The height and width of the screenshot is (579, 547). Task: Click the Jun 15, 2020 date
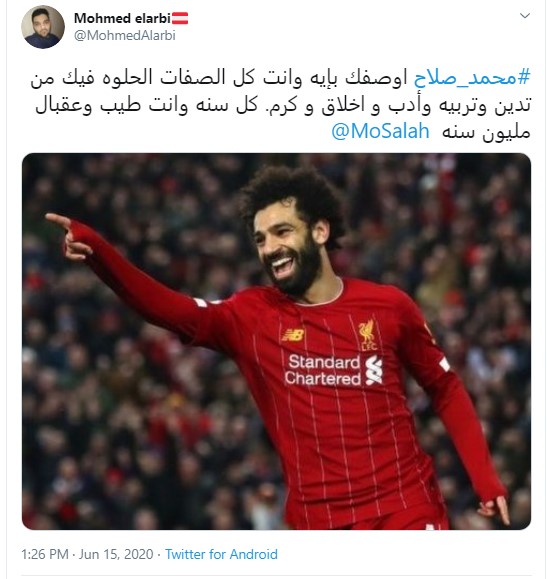point(116,554)
